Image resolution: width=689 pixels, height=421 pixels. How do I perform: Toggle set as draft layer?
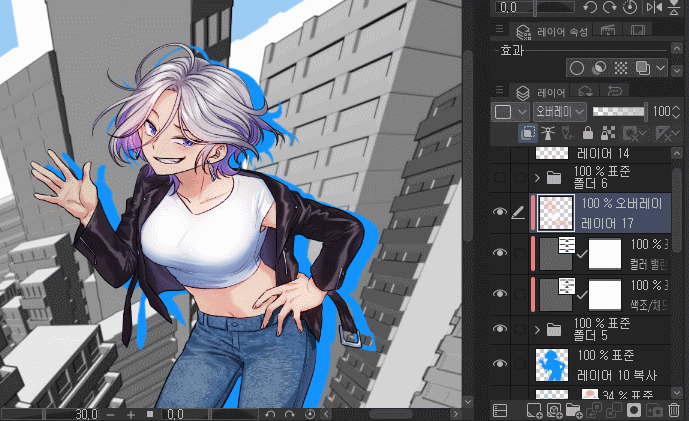point(568,133)
